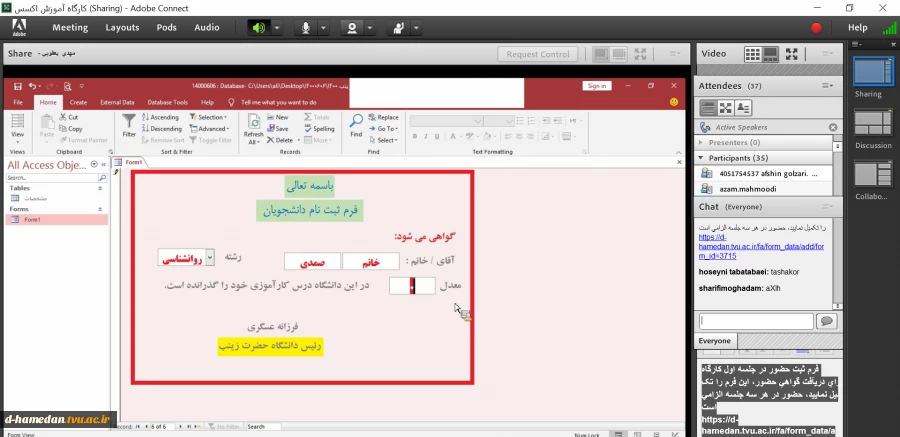Close the Active Speakers bar
This screenshot has width=900, height=437.
coord(833,127)
